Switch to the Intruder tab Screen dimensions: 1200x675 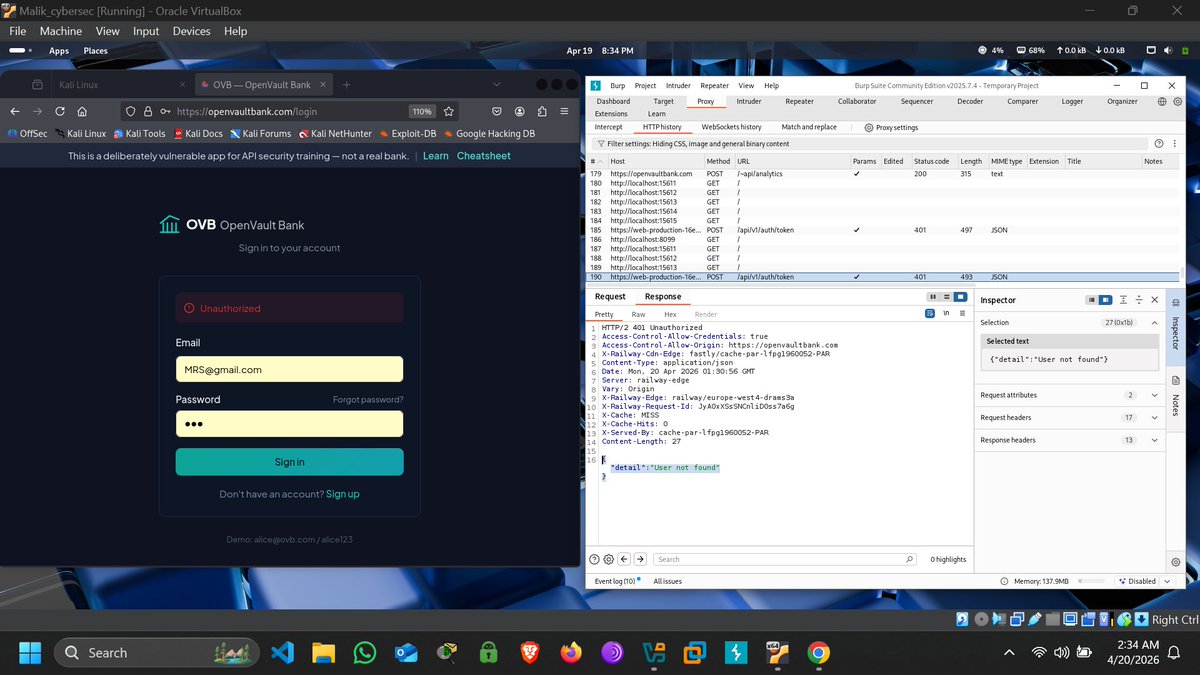click(749, 101)
